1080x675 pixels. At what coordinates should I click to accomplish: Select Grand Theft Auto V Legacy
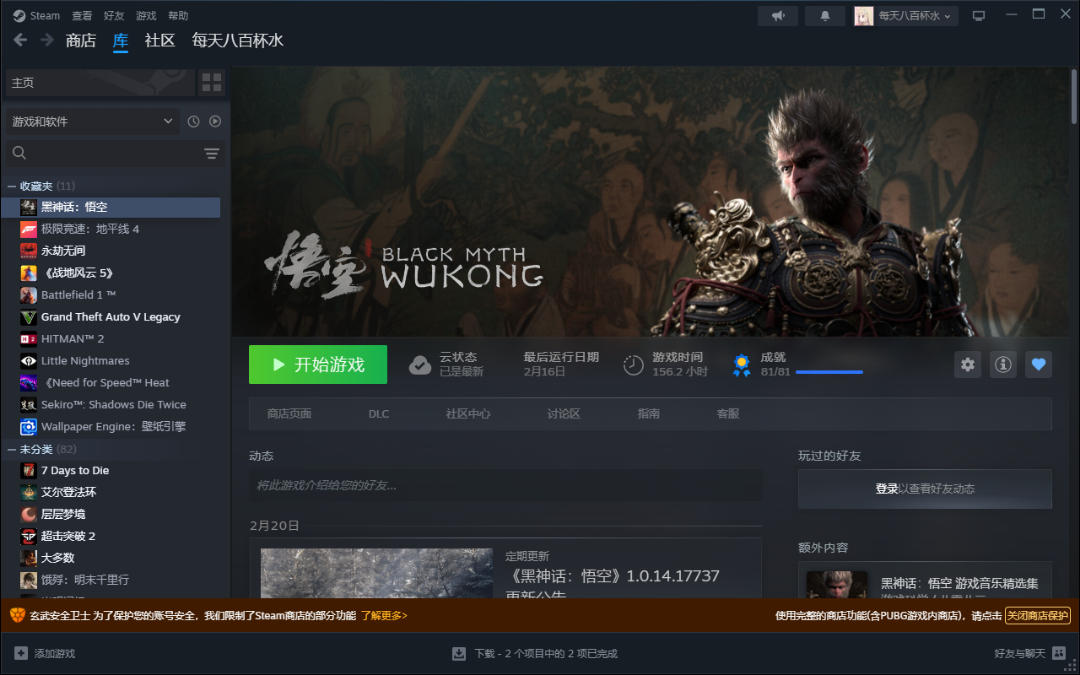(x=111, y=317)
